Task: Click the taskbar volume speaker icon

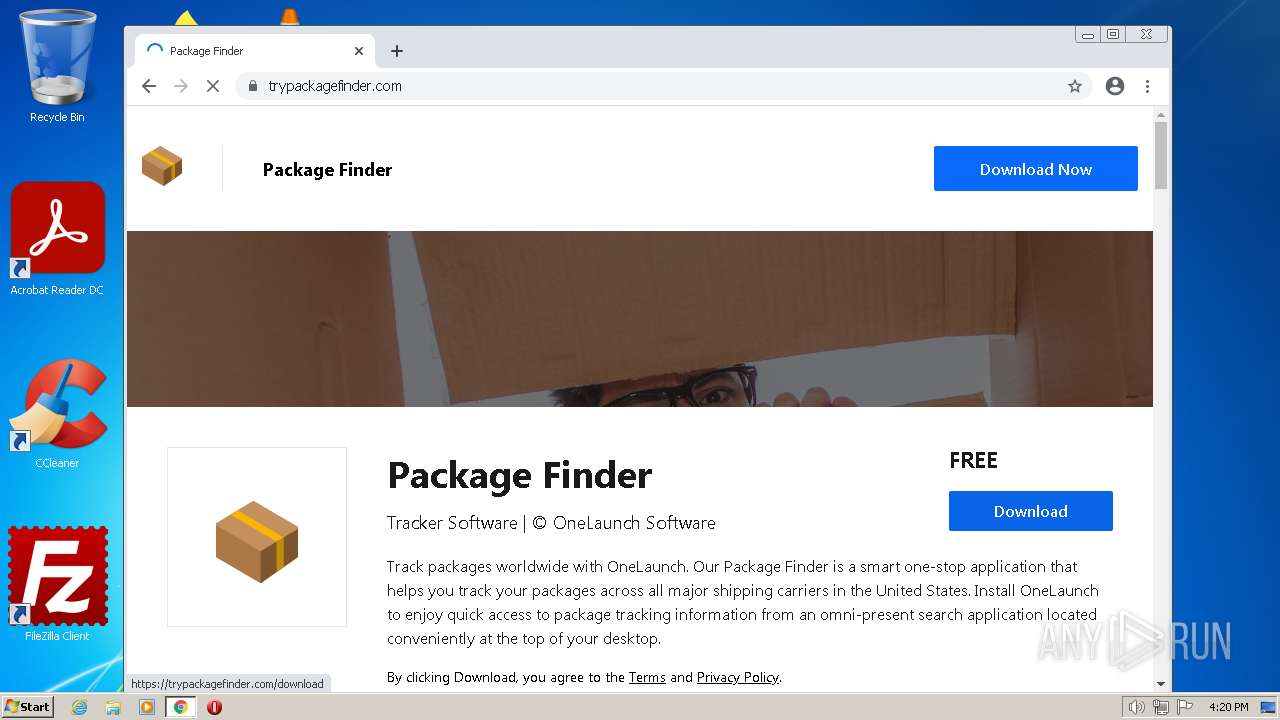Action: point(1136,707)
